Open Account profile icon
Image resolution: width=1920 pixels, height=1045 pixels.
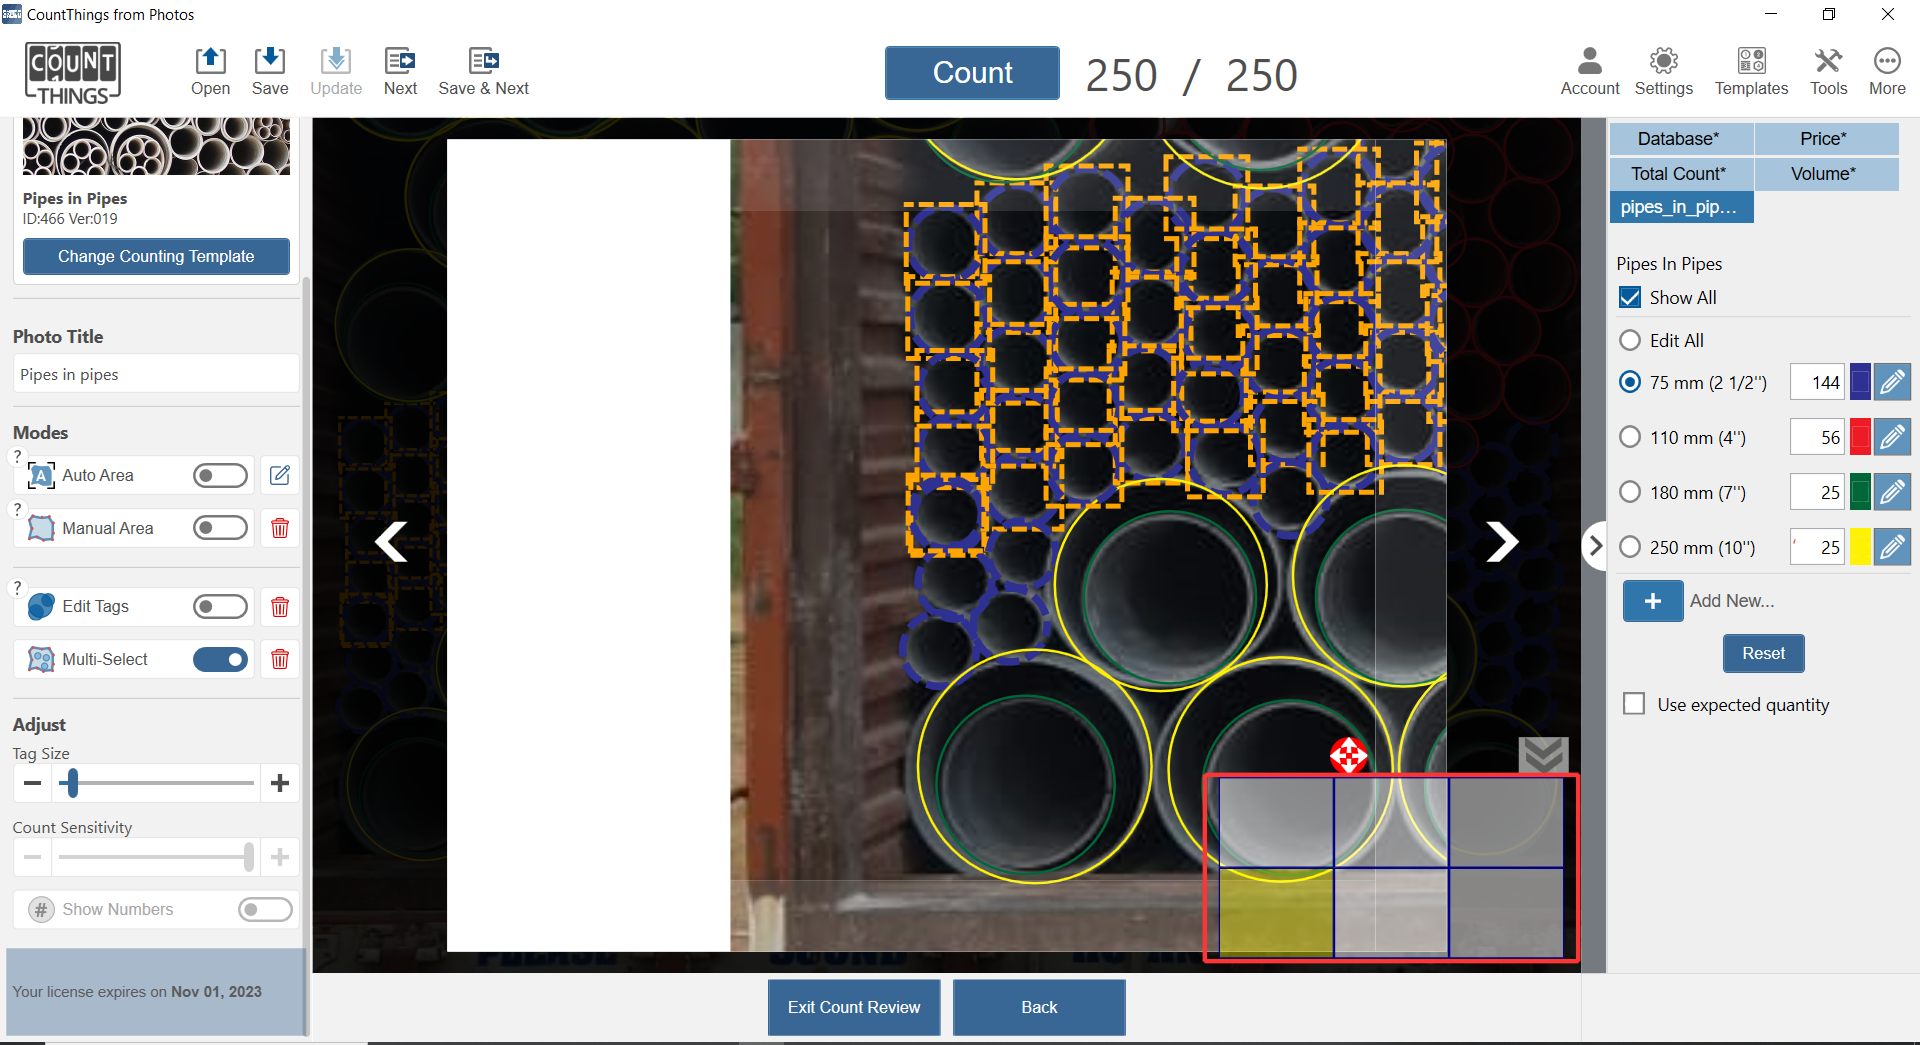click(1589, 62)
